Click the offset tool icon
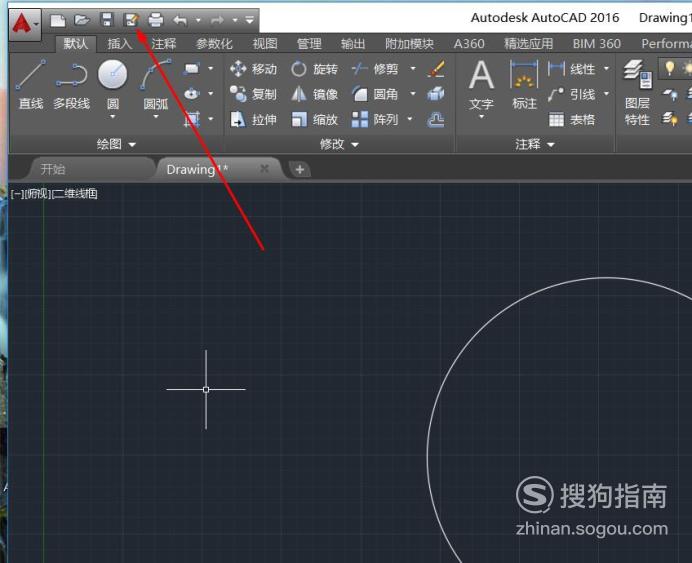692x563 pixels. coord(436,119)
